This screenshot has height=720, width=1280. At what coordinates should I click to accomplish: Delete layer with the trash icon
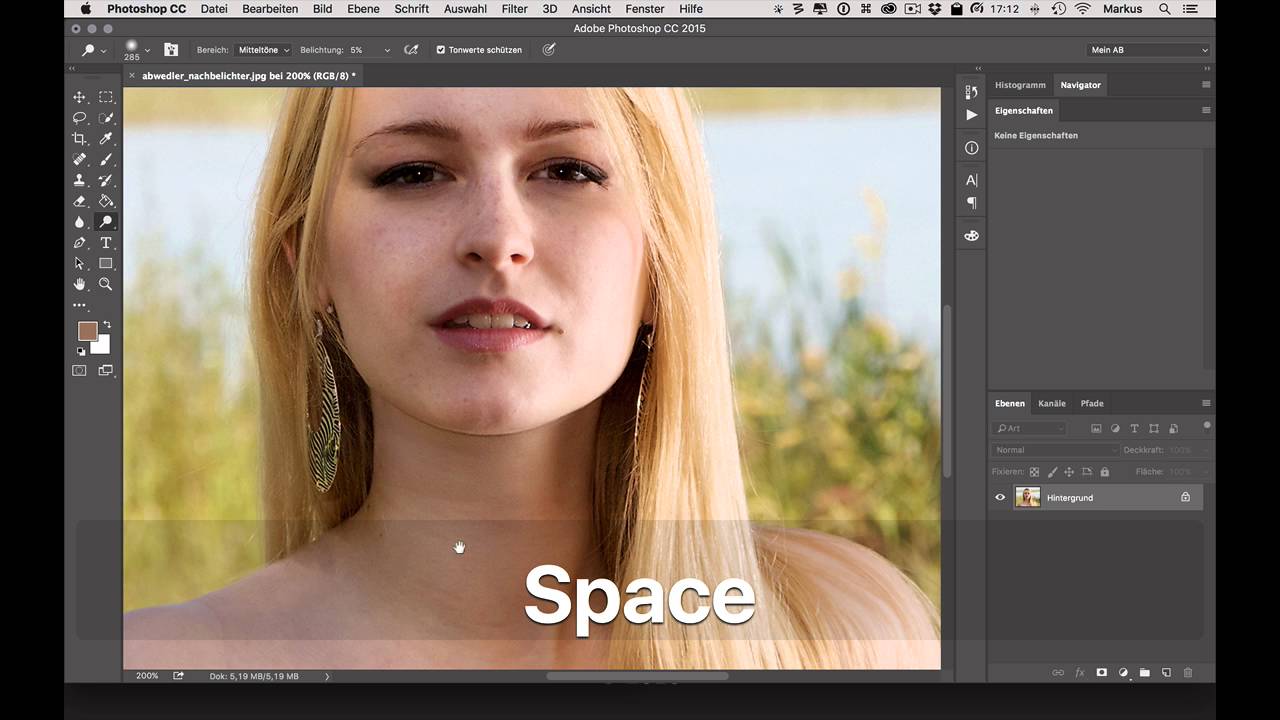(1188, 673)
